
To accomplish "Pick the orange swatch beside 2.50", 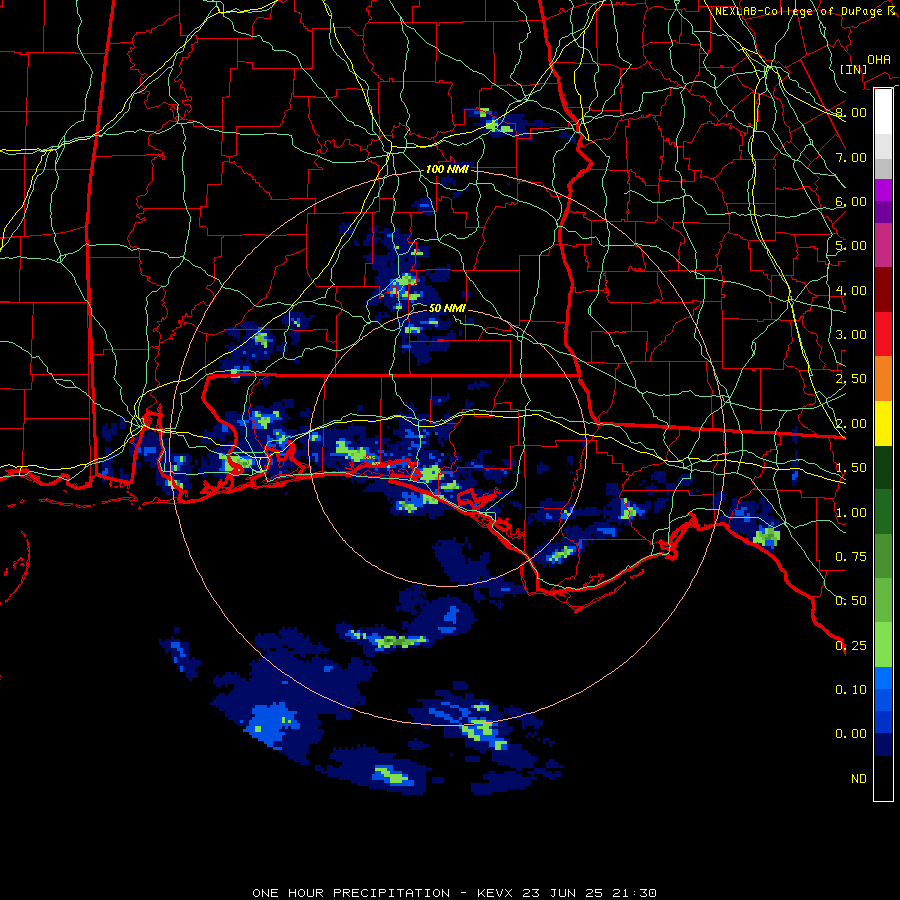I will tap(883, 378).
